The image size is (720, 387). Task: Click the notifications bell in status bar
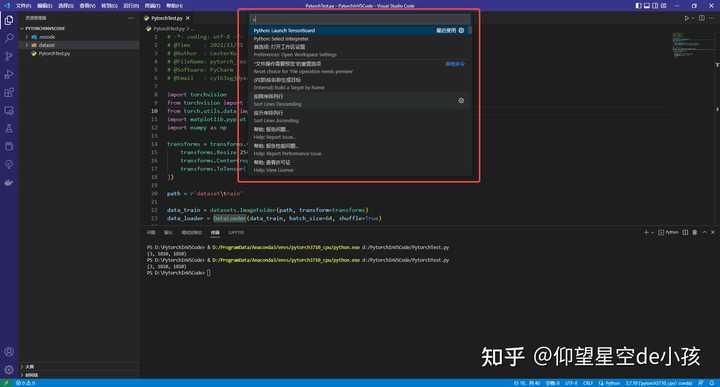(712, 383)
